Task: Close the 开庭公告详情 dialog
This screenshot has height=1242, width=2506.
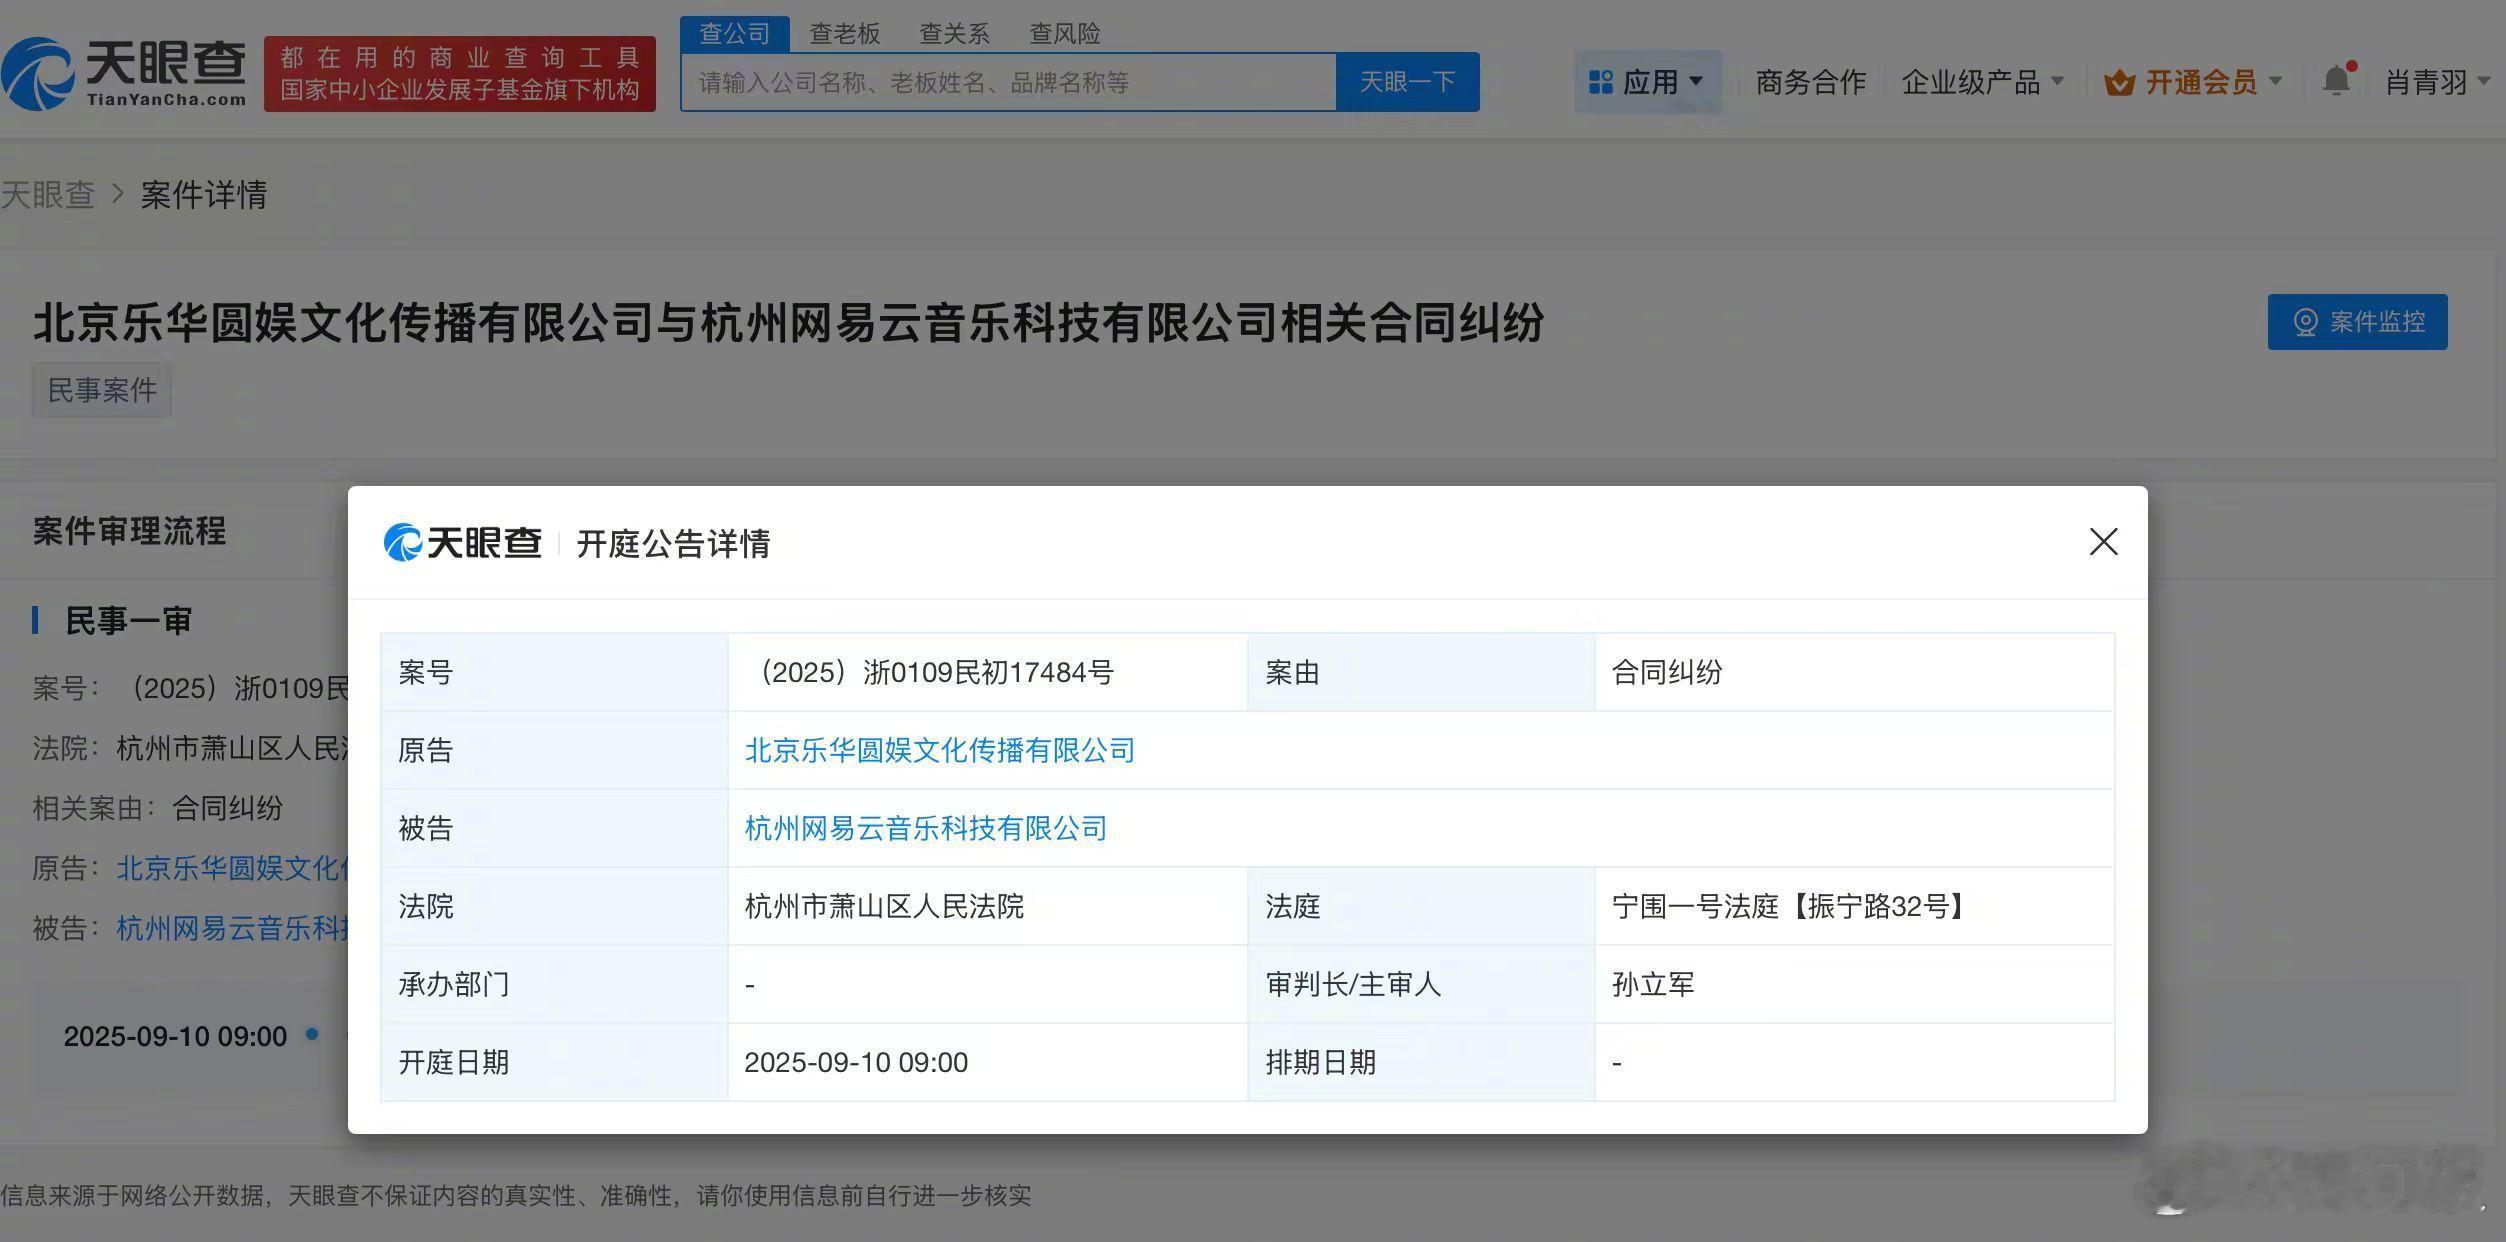Action: click(2104, 542)
